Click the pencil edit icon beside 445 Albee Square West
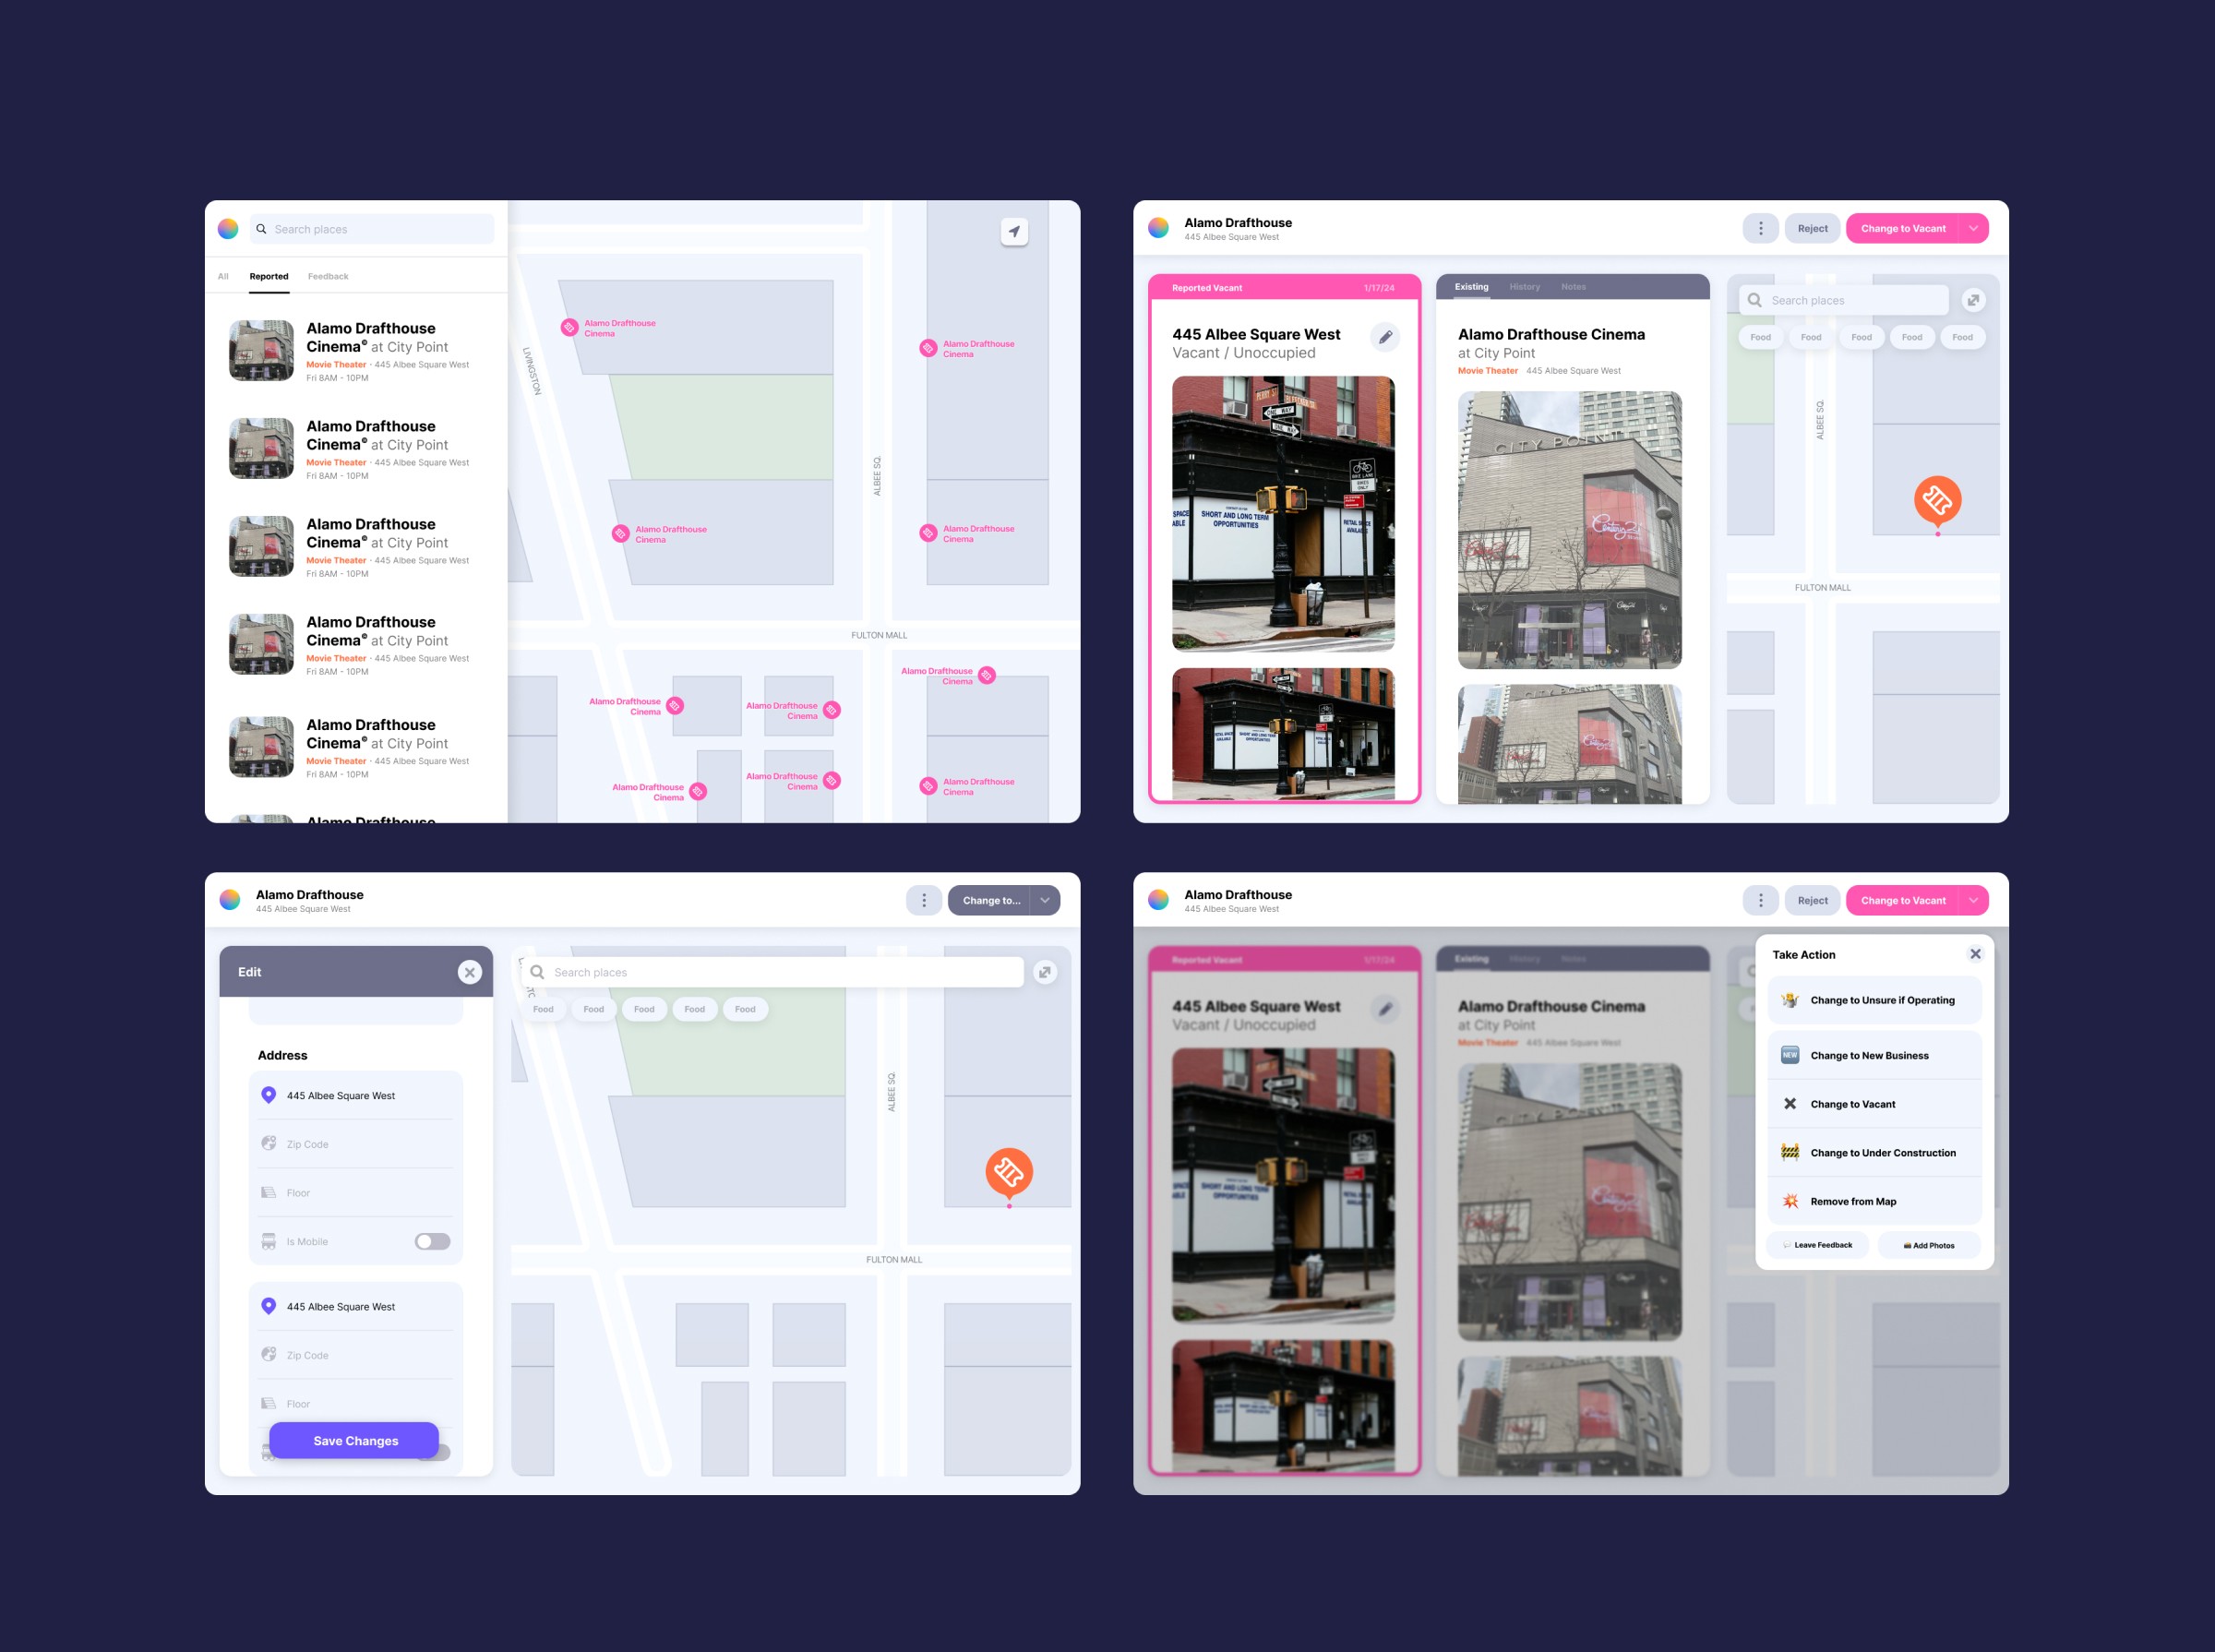2215x1652 pixels. pyautogui.click(x=1385, y=337)
